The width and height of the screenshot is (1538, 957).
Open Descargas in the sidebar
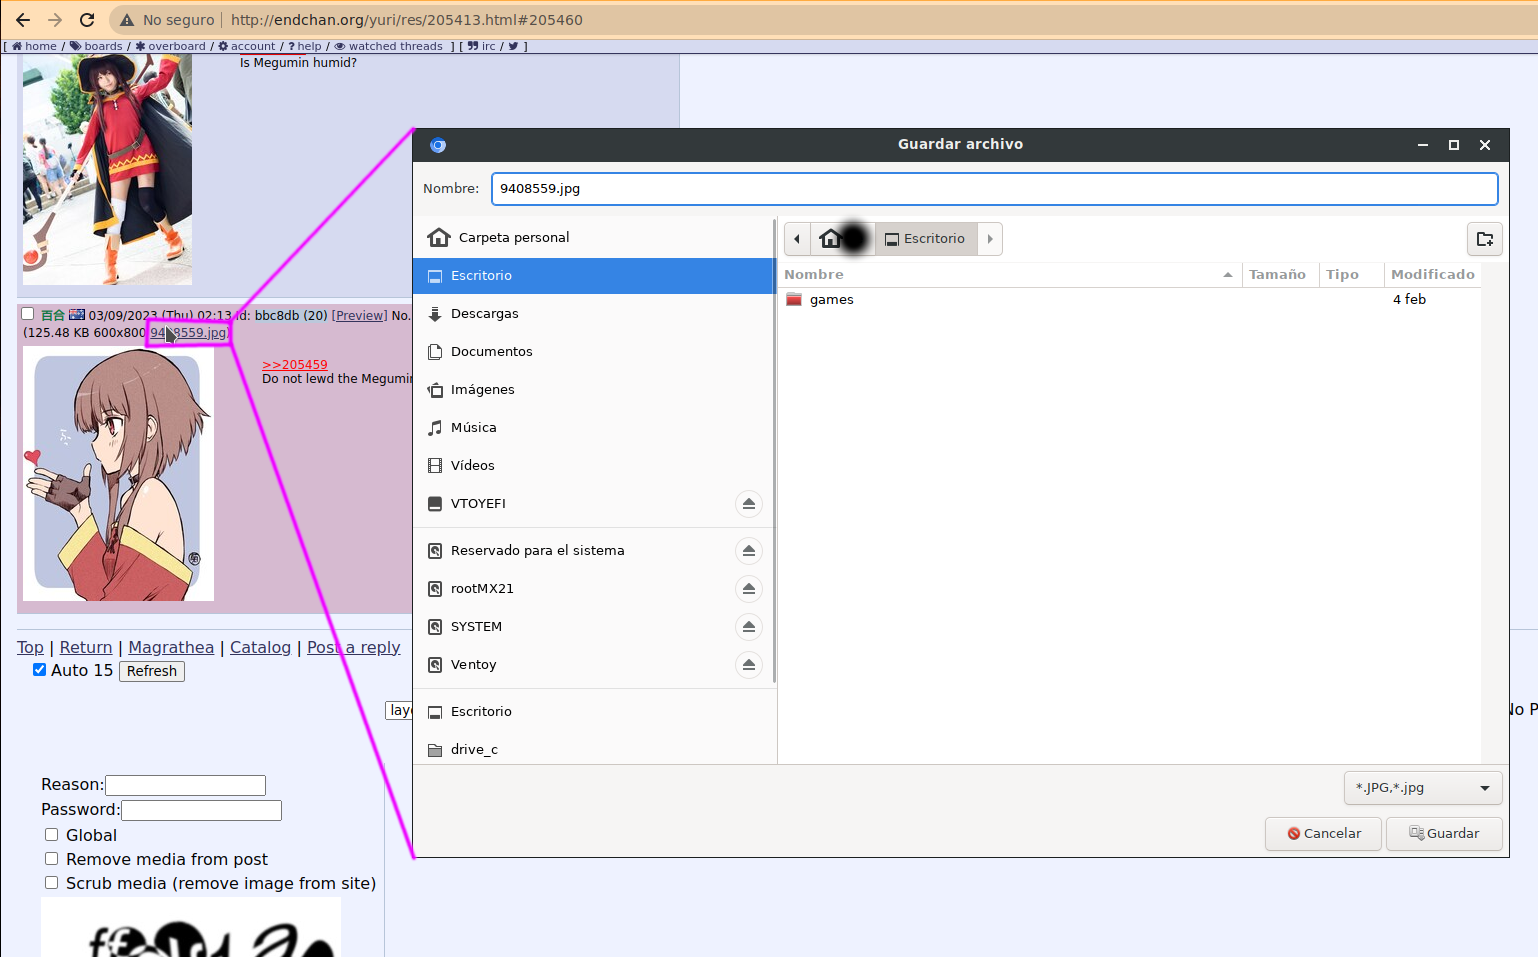[594, 314]
